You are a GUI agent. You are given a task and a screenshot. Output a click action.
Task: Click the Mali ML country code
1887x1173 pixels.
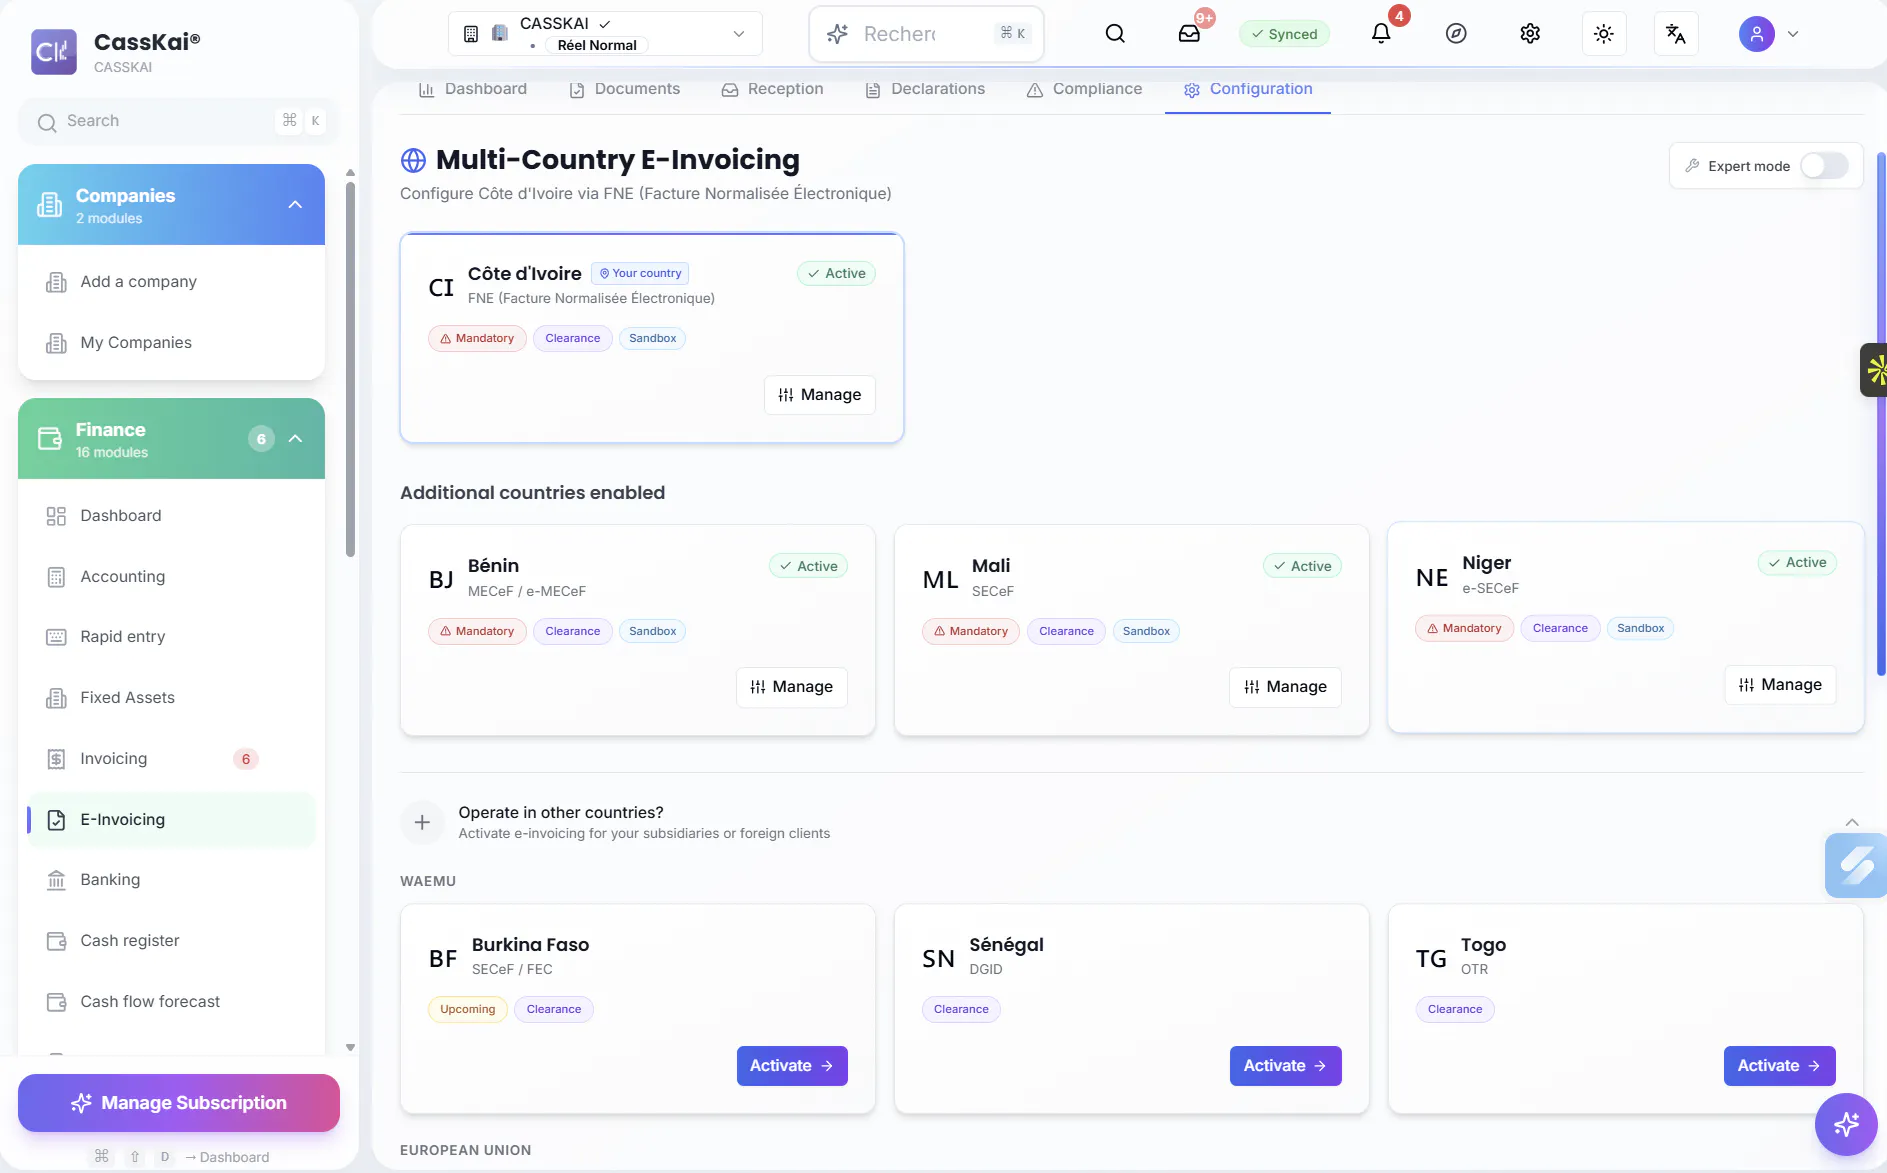940,580
